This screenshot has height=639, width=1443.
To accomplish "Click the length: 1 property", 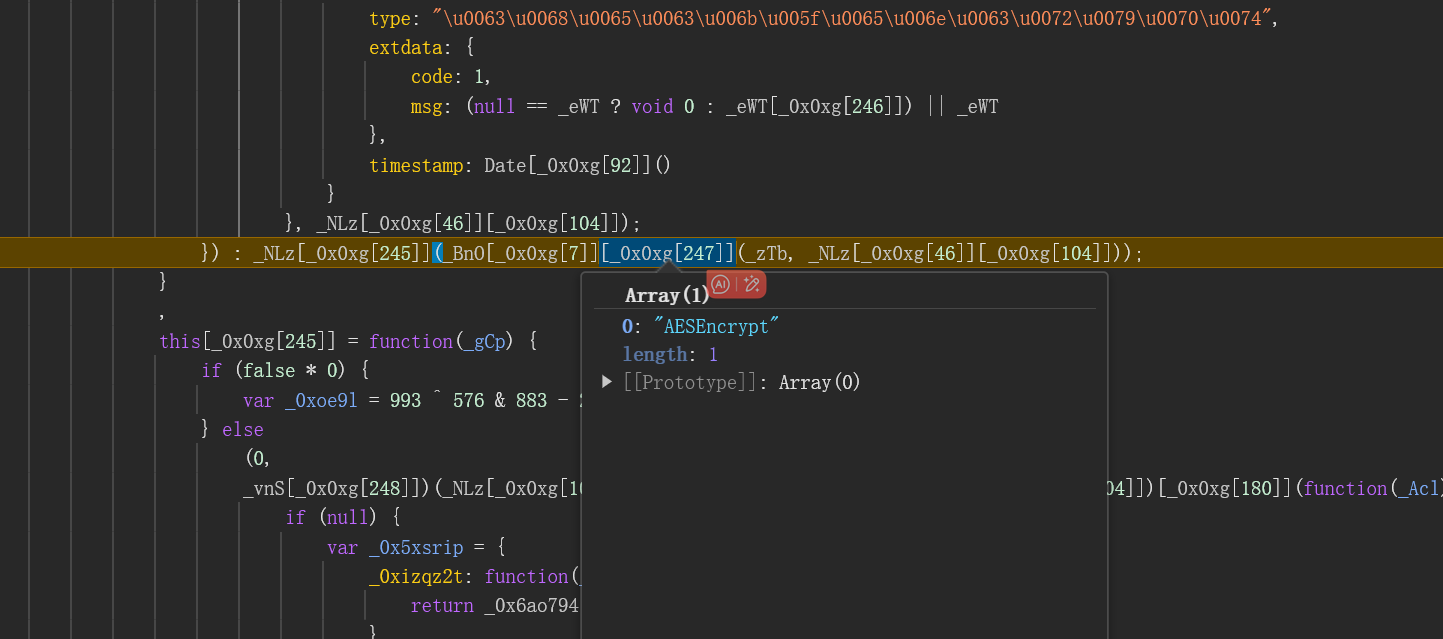I will click(670, 354).
